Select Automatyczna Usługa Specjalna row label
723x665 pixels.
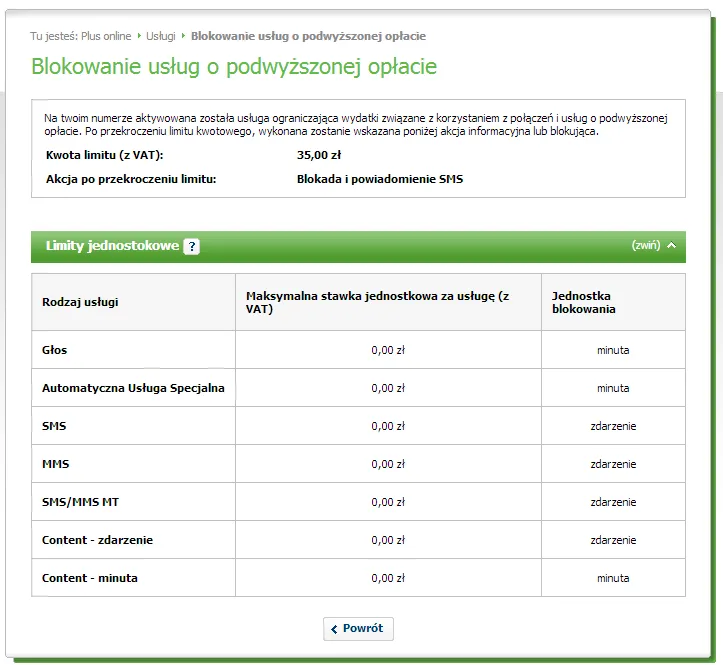[x=133, y=388]
